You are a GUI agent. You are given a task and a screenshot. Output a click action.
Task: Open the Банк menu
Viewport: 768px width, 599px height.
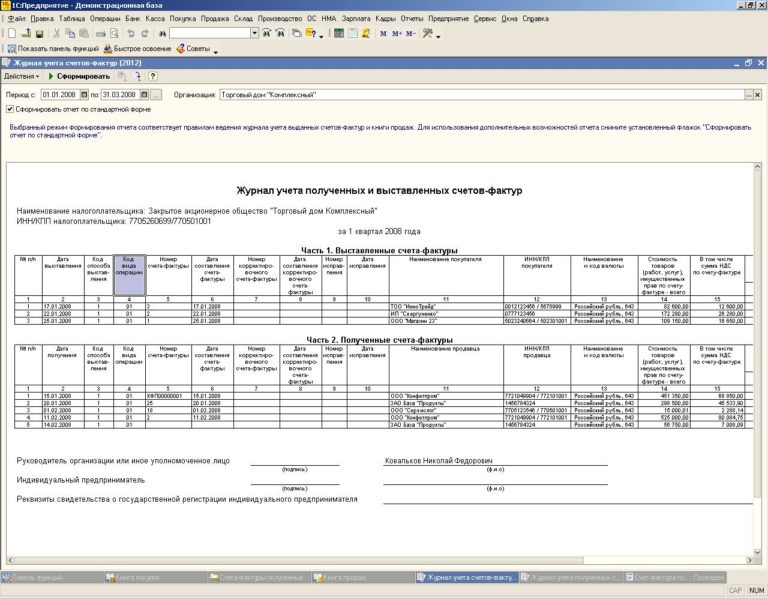coord(132,19)
